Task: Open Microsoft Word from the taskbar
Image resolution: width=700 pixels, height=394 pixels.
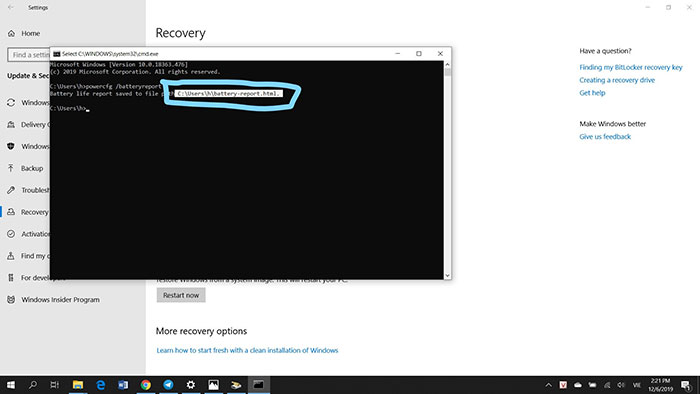Action: [123, 385]
